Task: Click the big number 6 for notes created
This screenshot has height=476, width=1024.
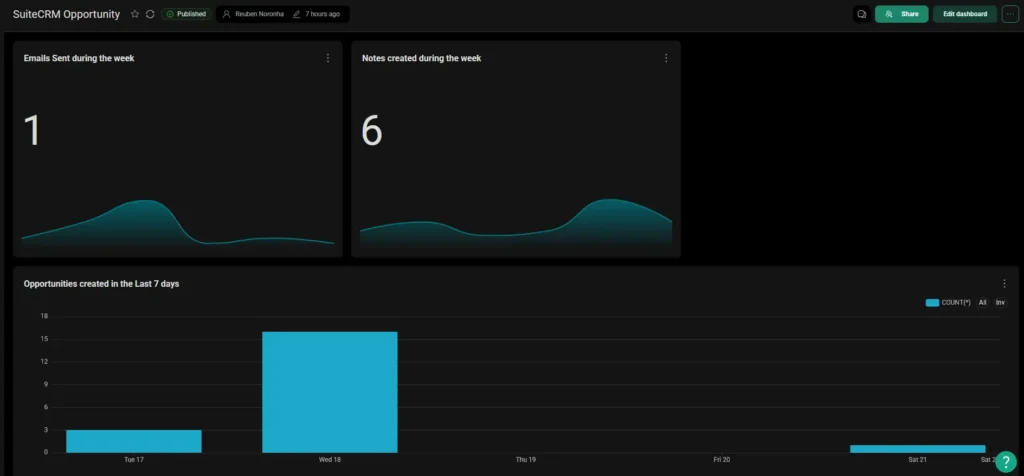Action: click(x=372, y=131)
